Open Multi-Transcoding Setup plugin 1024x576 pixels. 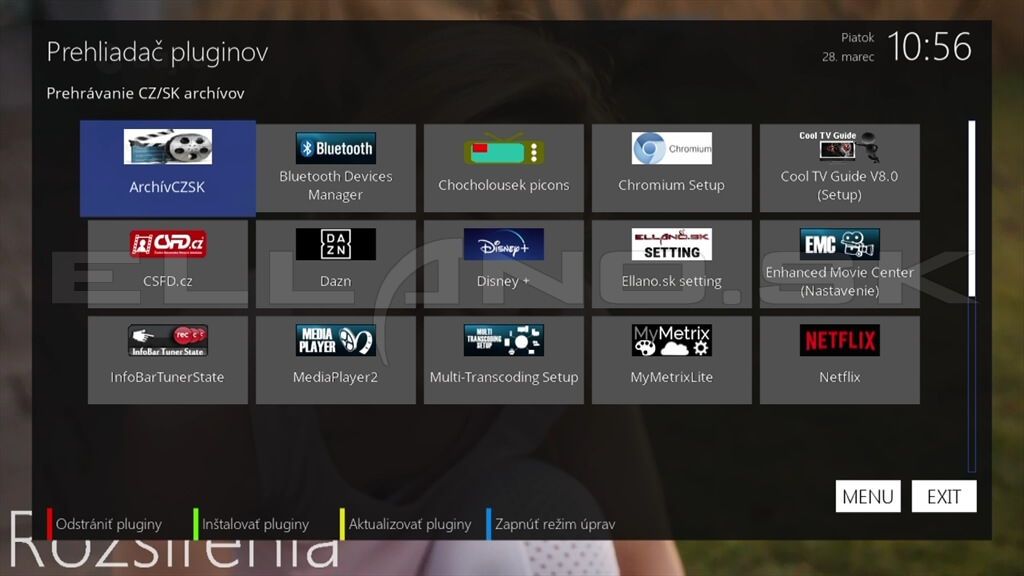coord(504,360)
